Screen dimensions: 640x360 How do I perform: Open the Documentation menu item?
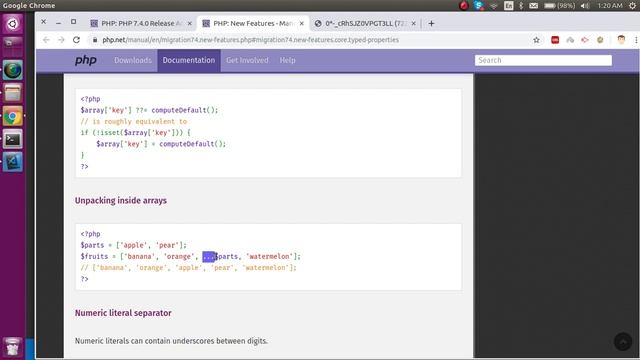[189, 60]
